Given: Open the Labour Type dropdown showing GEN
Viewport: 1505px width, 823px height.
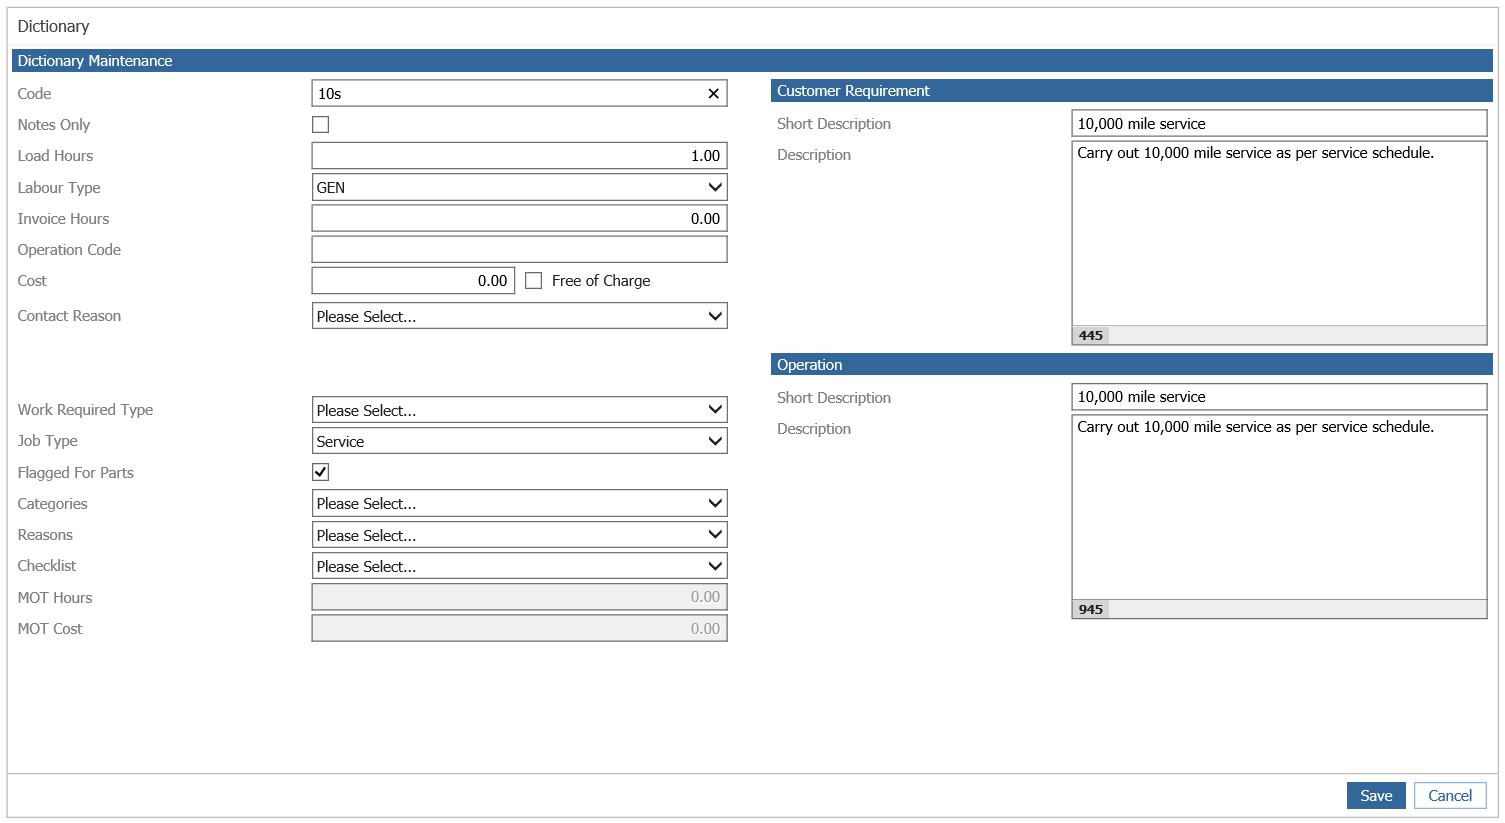Looking at the screenshot, I should pyautogui.click(x=519, y=187).
